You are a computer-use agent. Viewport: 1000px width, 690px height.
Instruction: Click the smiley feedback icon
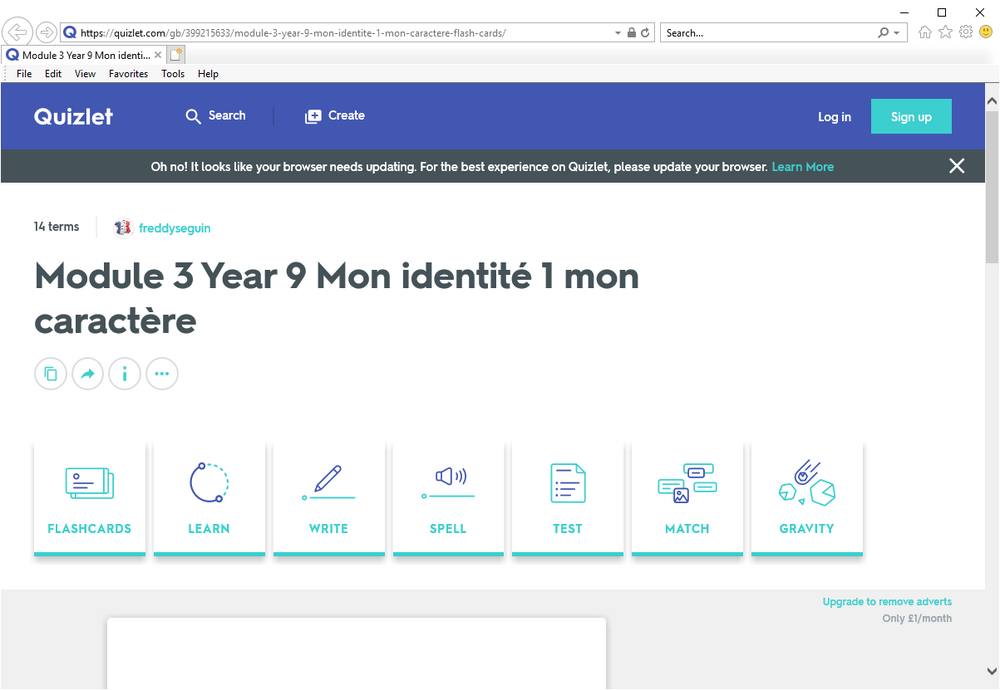click(x=985, y=32)
